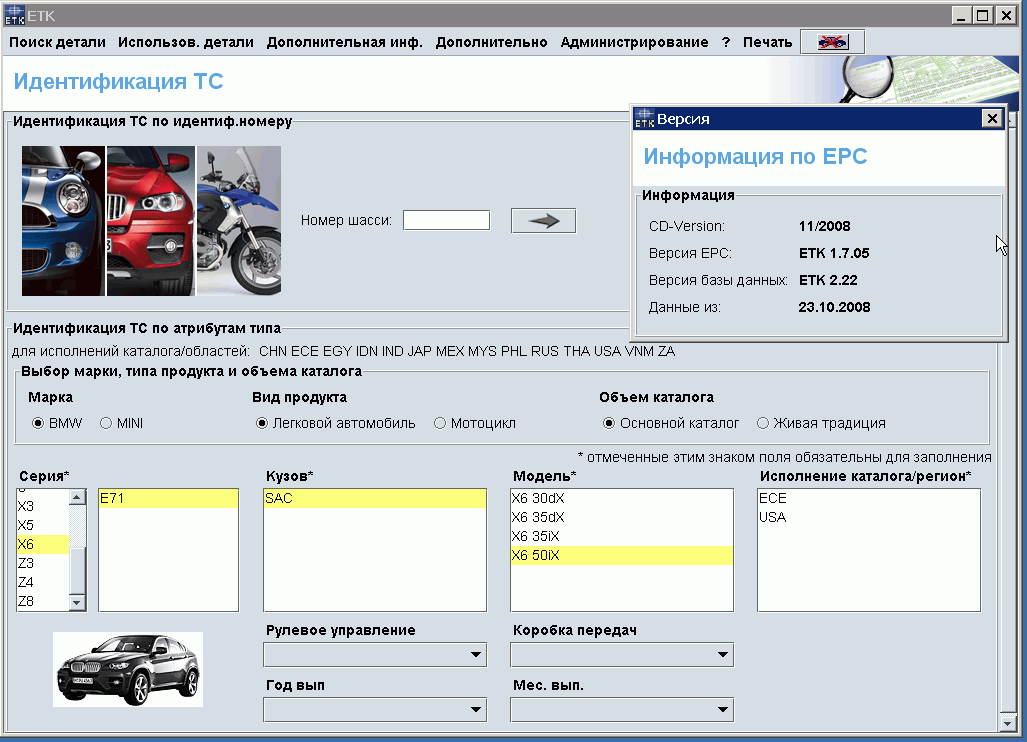
Task: Click the black X6 vehicle preview image
Action: click(x=128, y=669)
